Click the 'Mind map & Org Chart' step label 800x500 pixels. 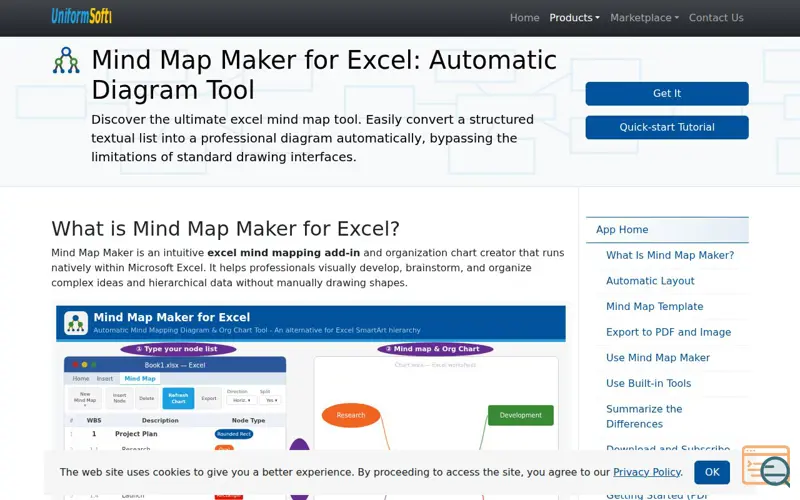[x=435, y=349]
